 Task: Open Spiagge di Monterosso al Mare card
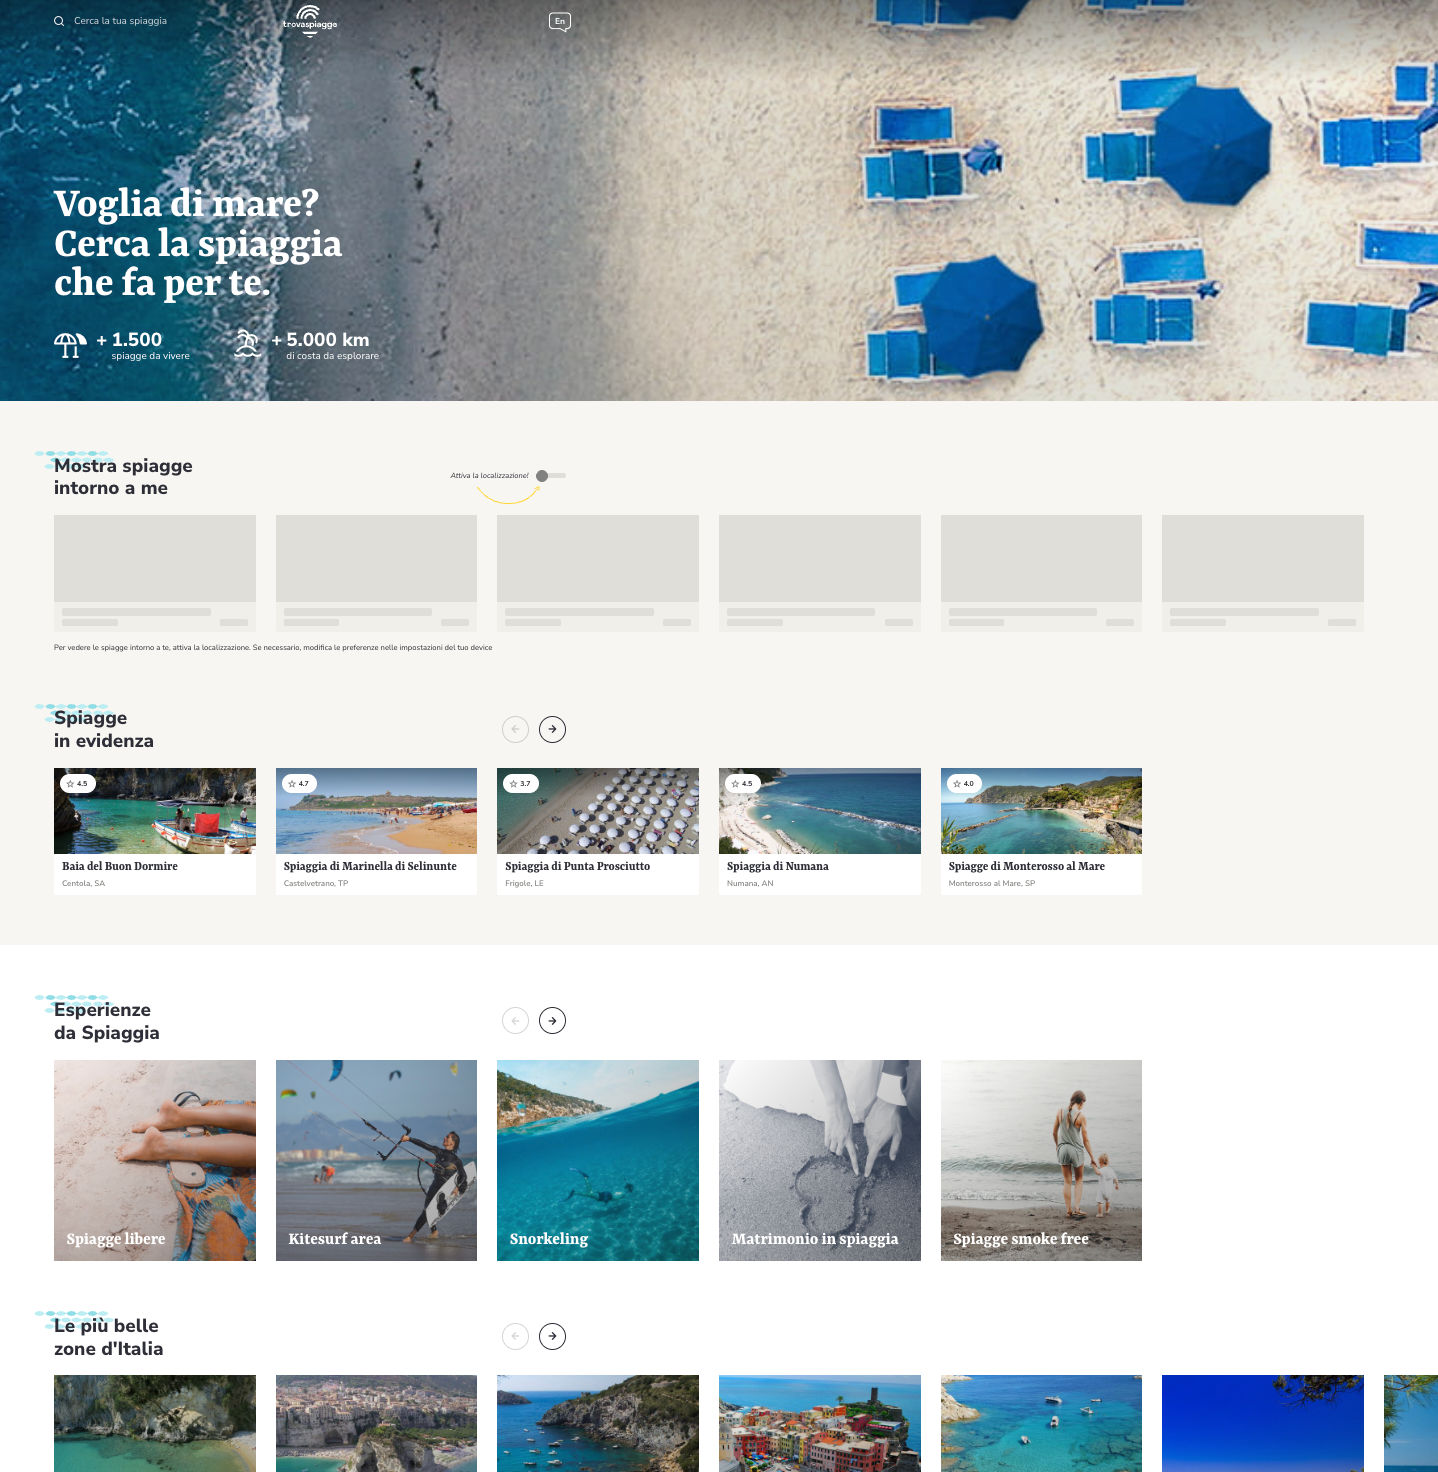click(1041, 831)
